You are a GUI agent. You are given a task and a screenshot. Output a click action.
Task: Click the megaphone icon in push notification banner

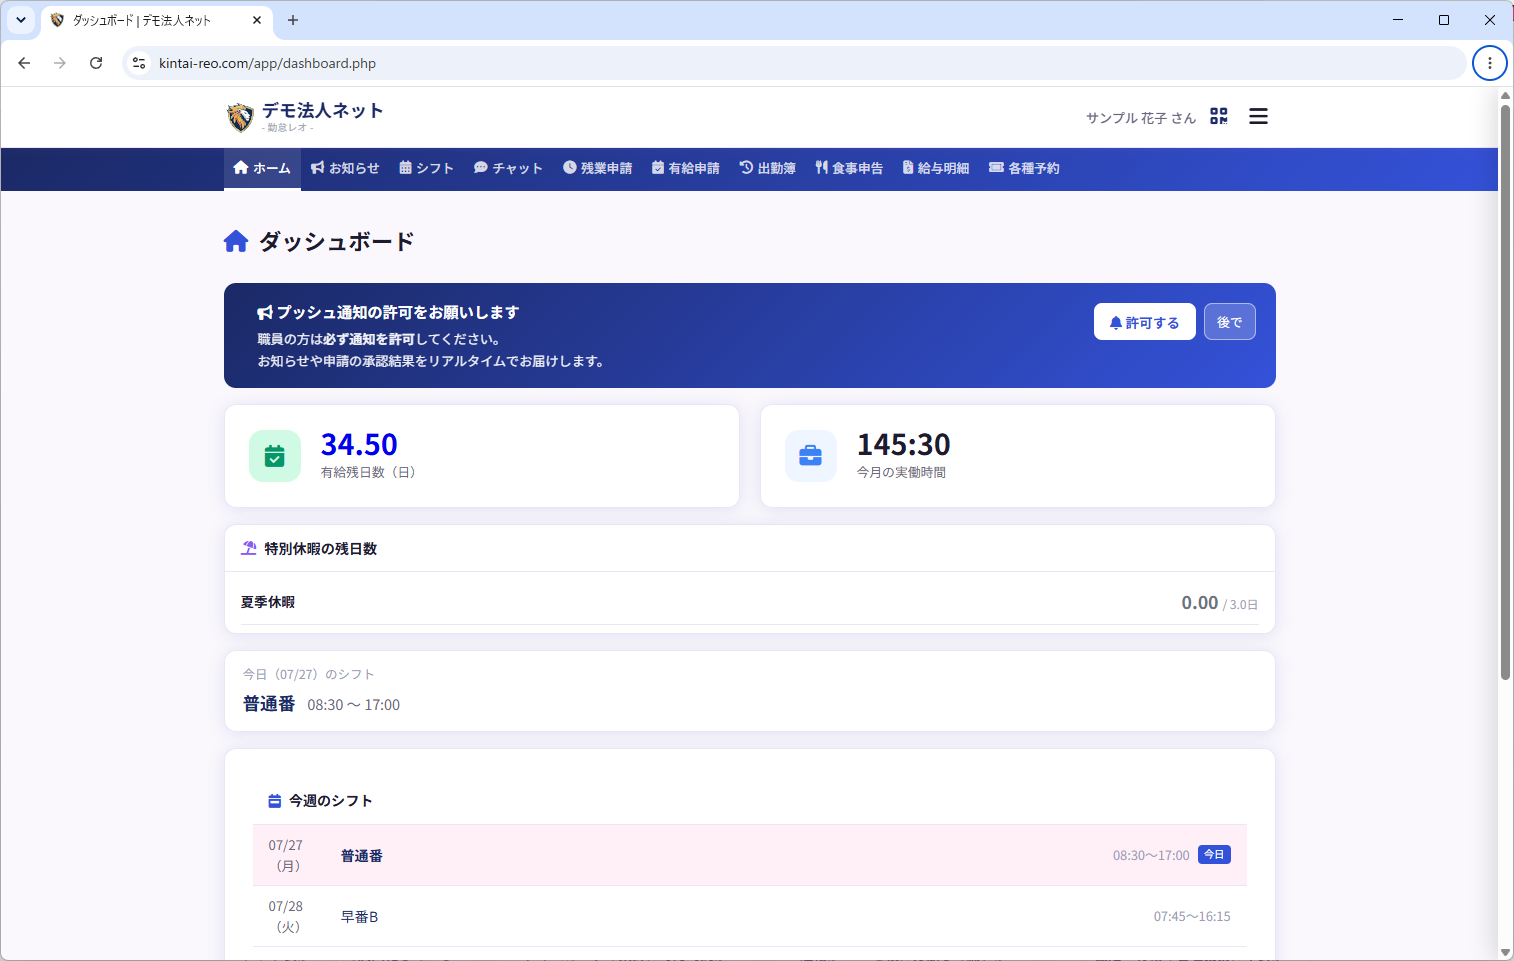(x=265, y=313)
